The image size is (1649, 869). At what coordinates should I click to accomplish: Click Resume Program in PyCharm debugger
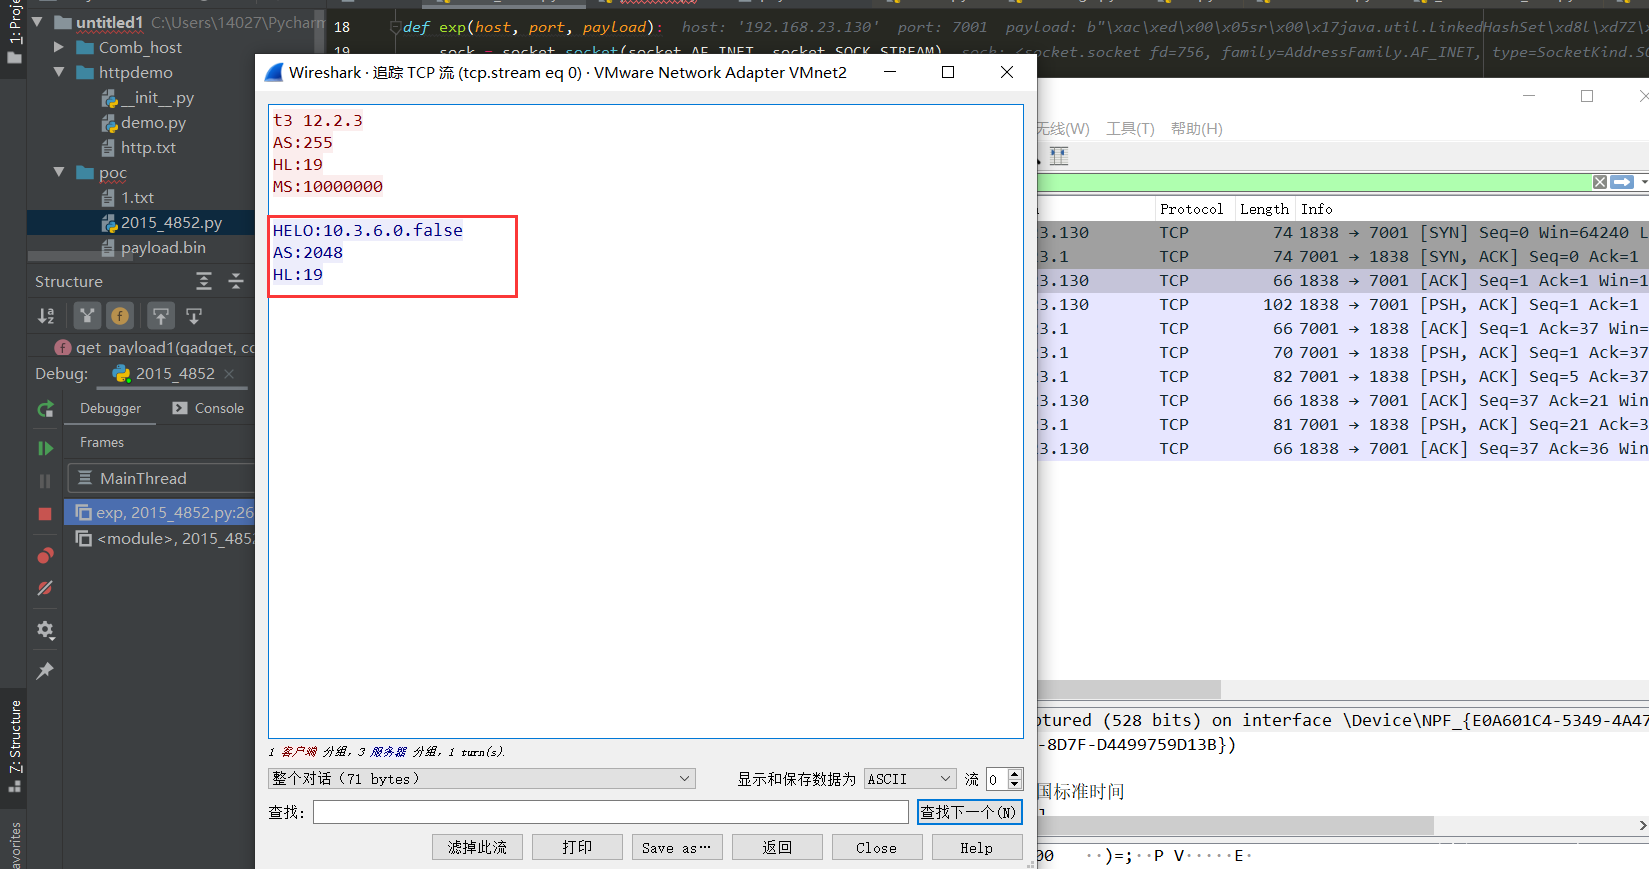[x=45, y=448]
